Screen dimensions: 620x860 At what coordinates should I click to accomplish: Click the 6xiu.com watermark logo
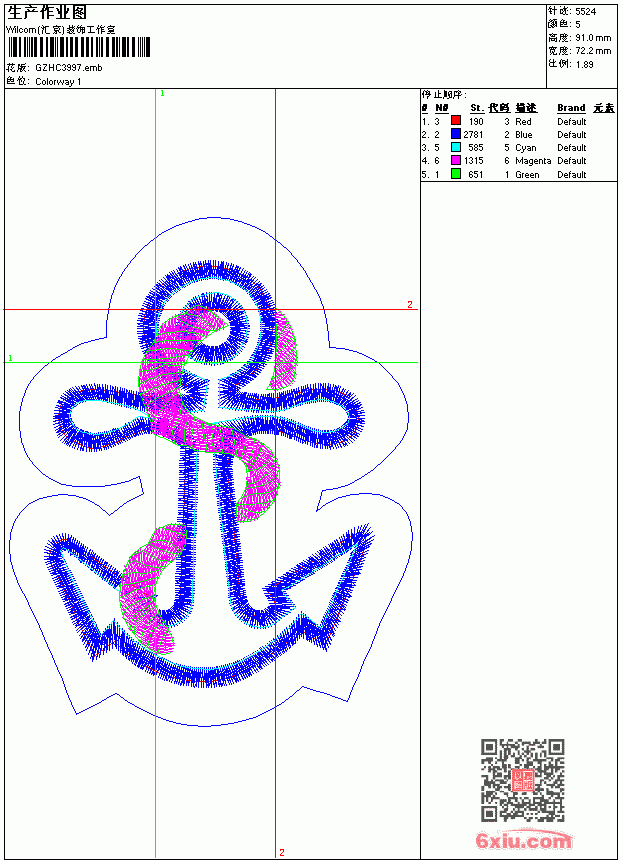coord(523,840)
